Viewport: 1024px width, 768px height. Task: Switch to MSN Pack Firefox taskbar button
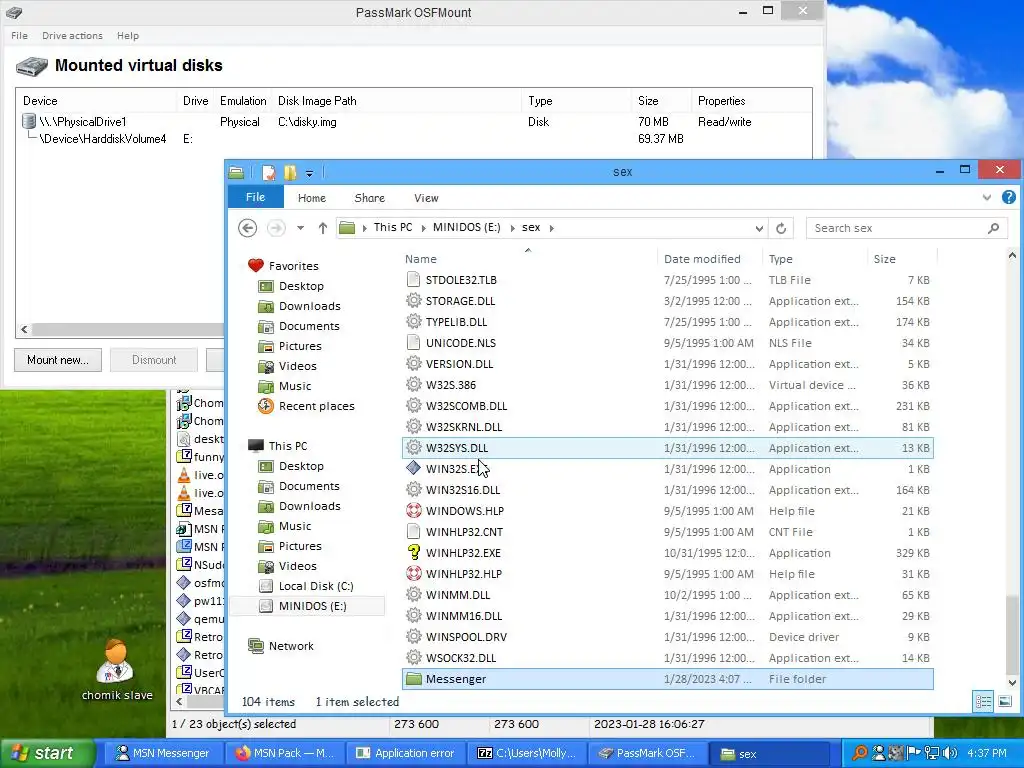(284, 753)
